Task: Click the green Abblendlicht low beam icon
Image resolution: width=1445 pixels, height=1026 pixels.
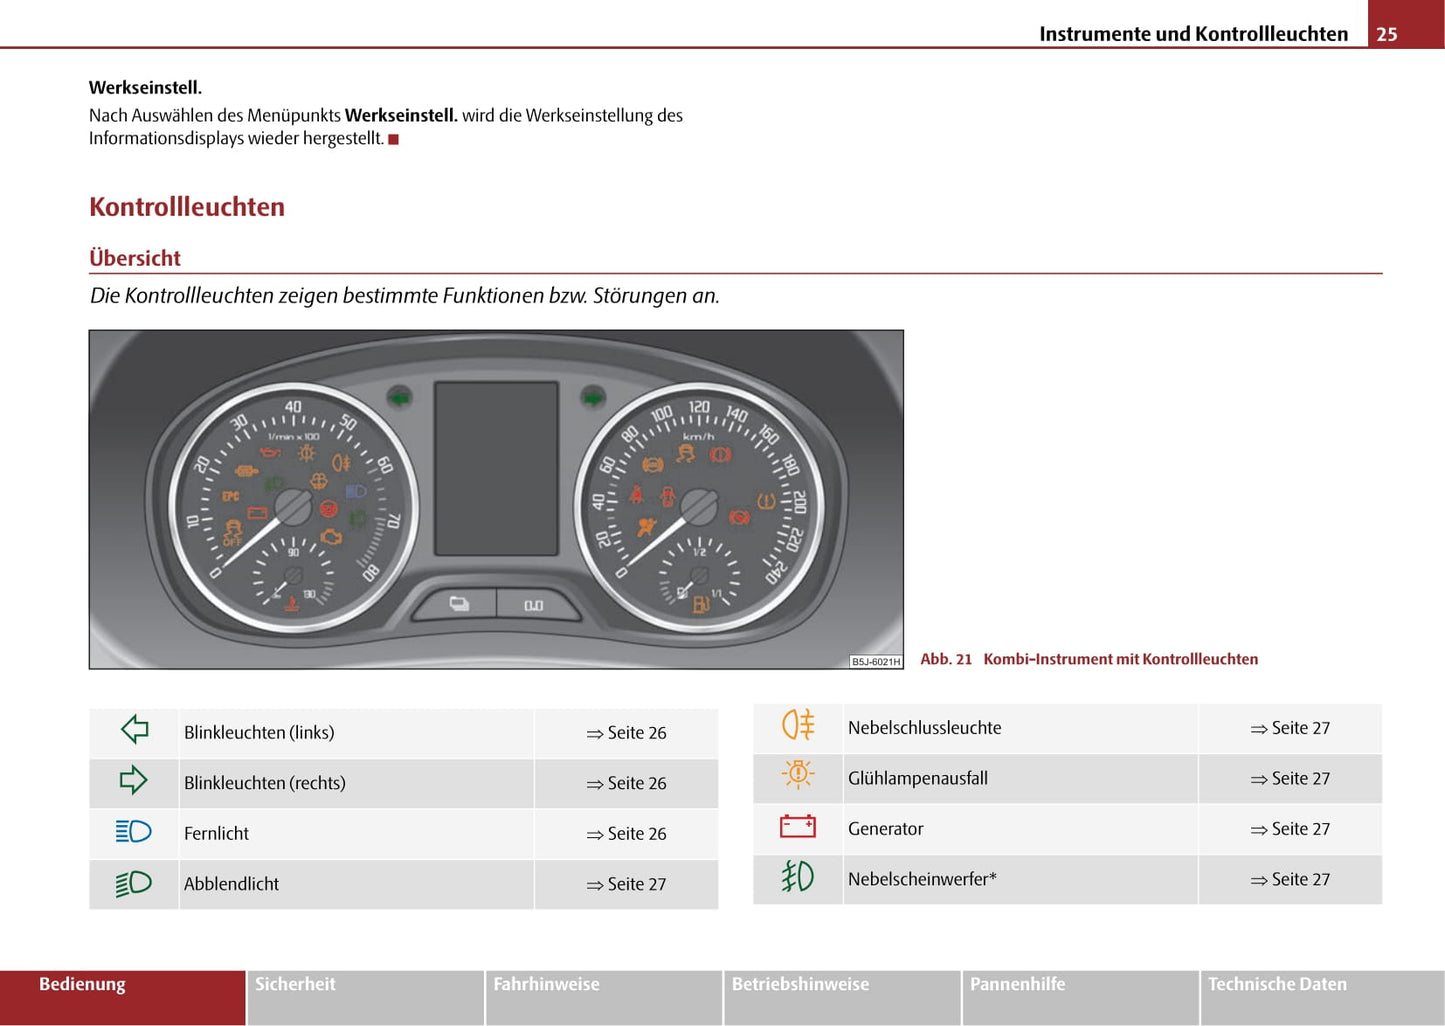Action: coord(134,883)
